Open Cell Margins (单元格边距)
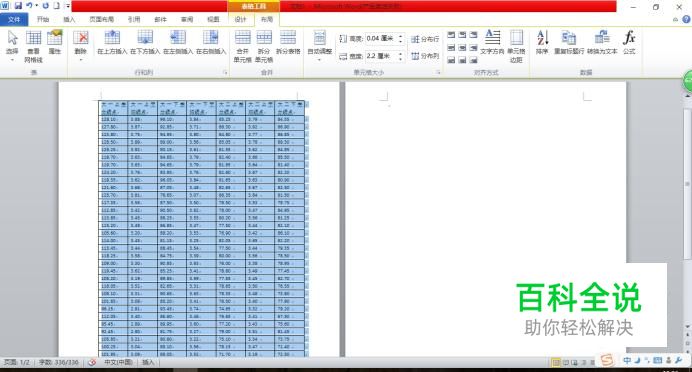 pos(516,46)
